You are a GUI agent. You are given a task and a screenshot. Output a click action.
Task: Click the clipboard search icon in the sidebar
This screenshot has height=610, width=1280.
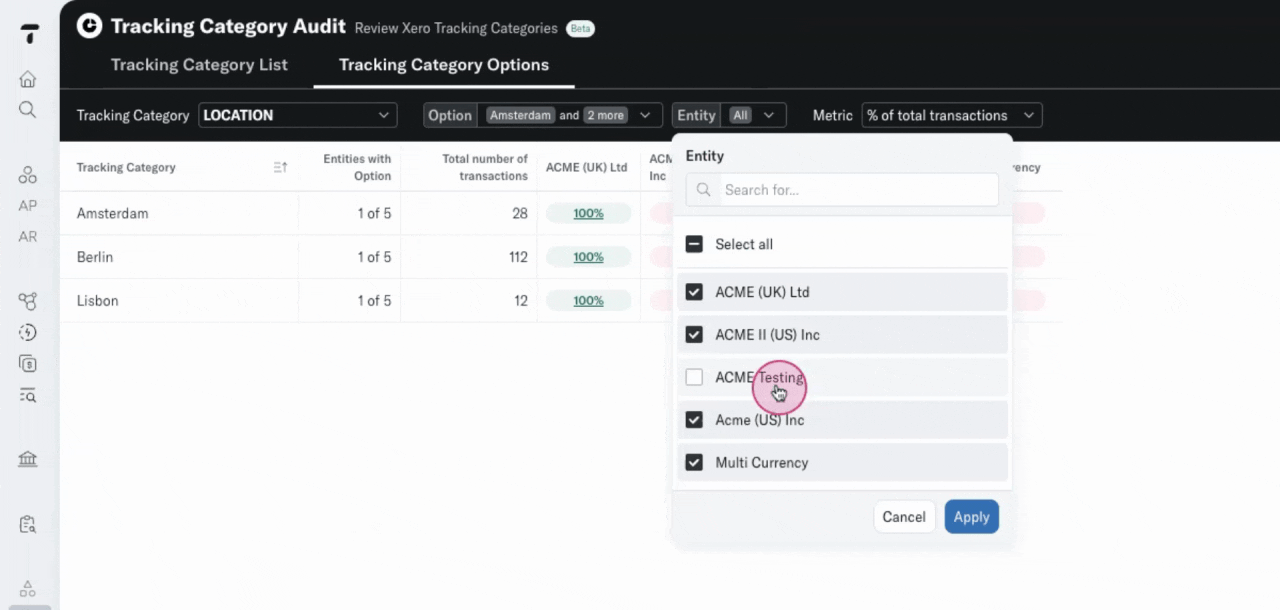[x=28, y=524]
